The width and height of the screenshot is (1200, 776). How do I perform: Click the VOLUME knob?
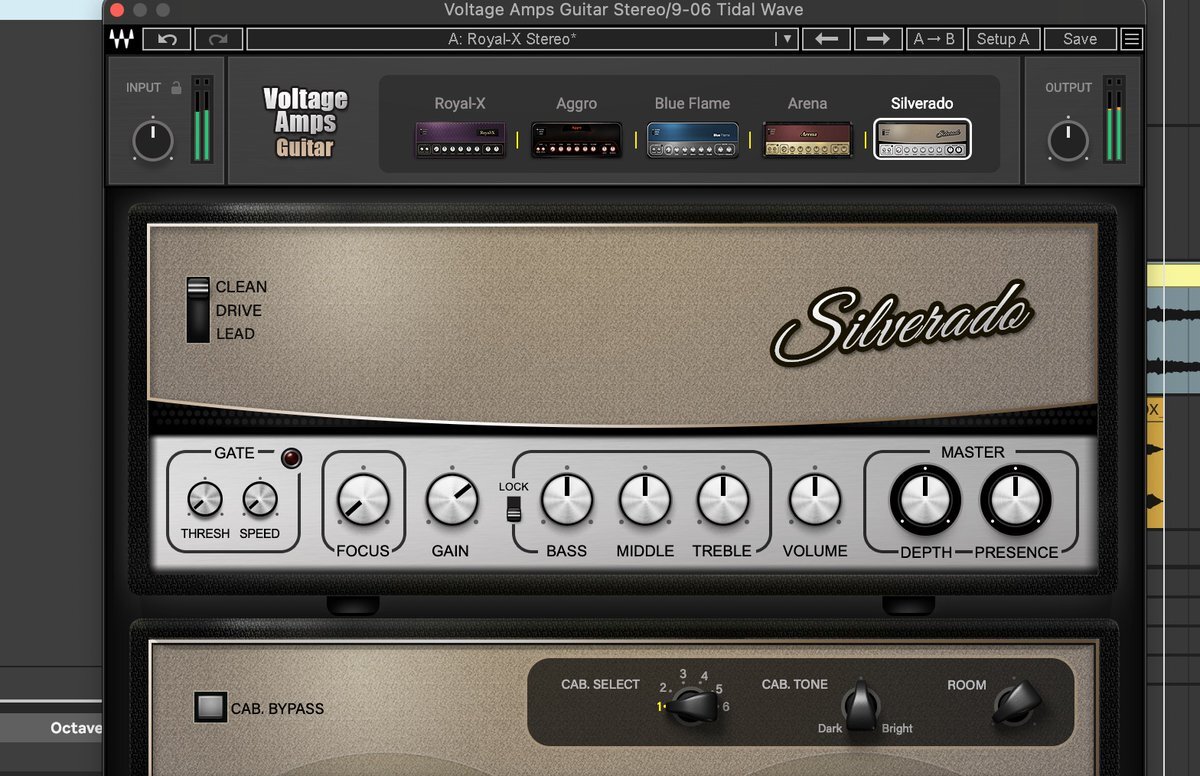pyautogui.click(x=815, y=500)
